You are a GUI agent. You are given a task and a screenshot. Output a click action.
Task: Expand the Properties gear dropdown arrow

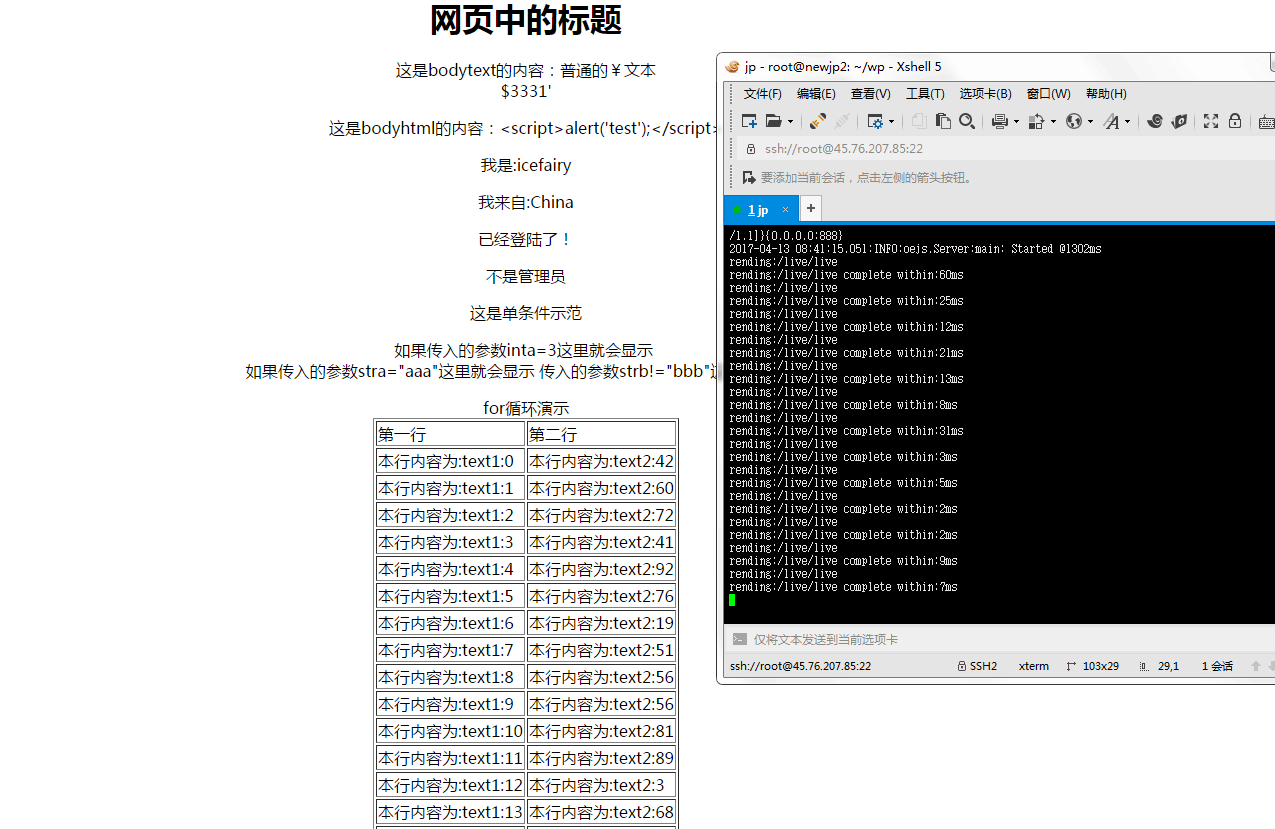pos(891,122)
